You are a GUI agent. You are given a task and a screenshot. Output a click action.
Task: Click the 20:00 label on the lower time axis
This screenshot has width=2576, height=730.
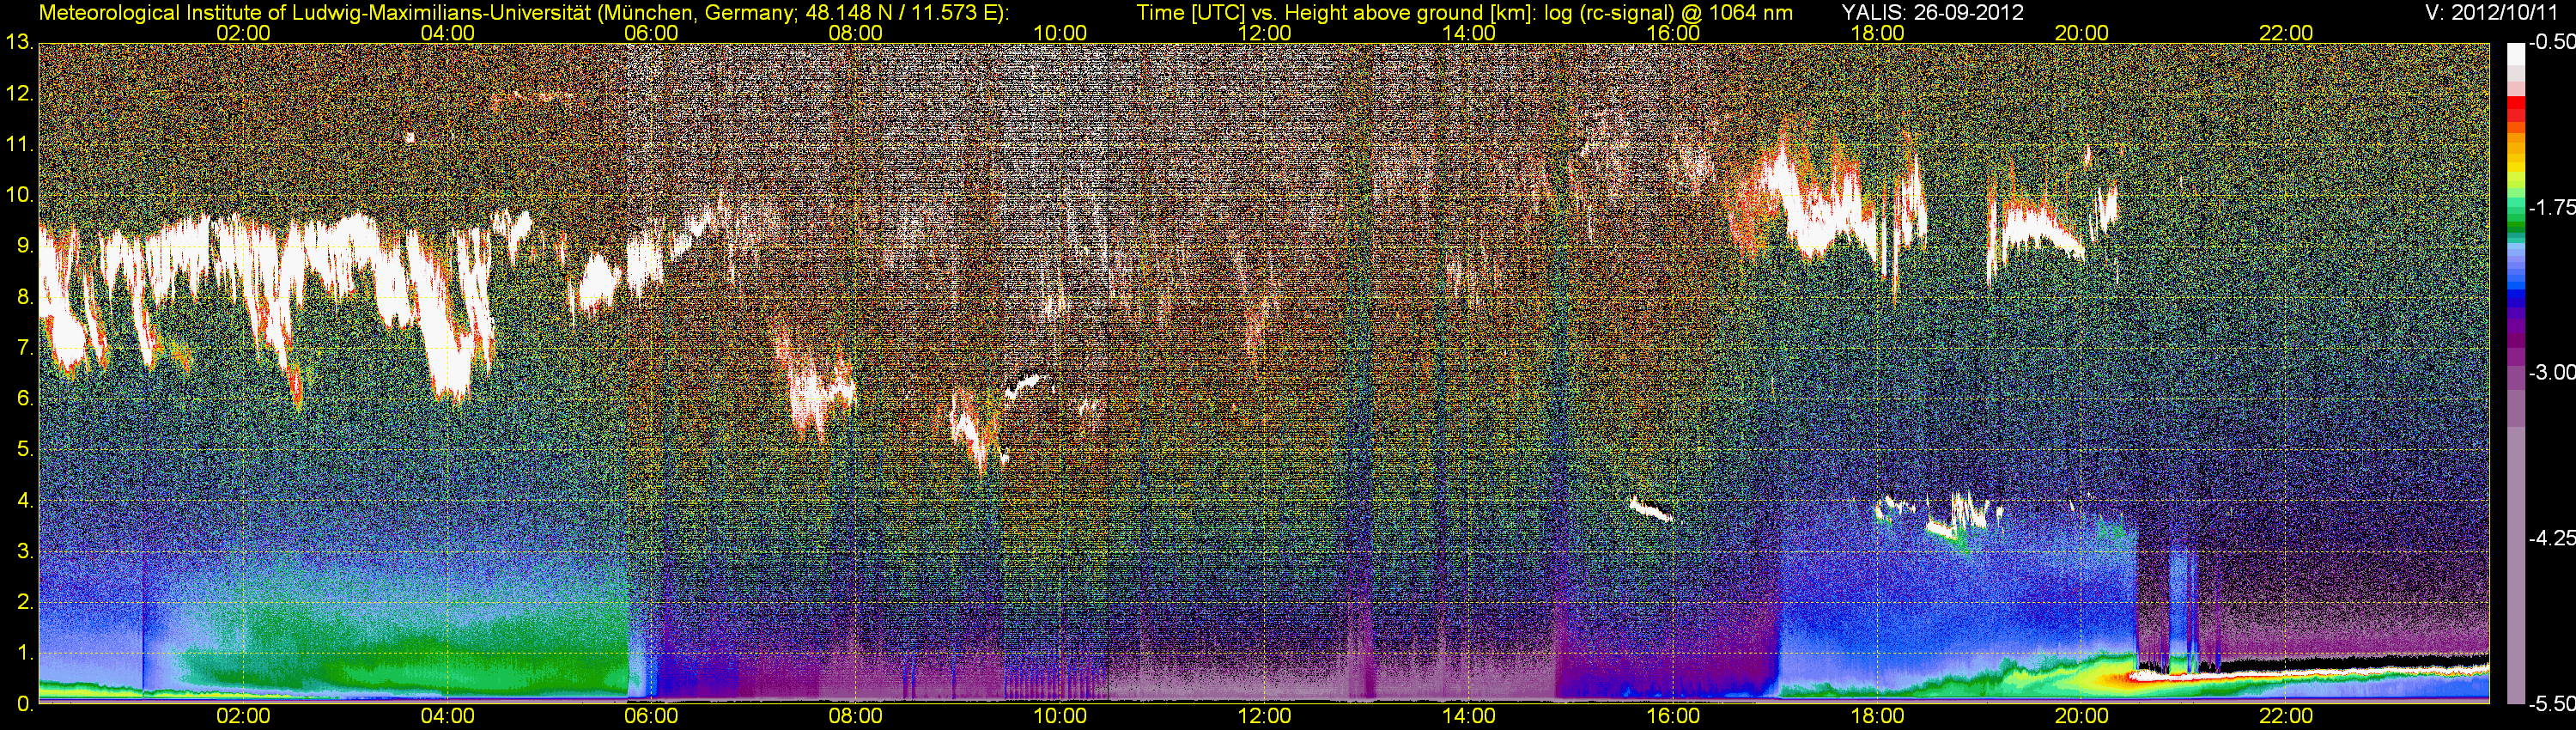pyautogui.click(x=2082, y=717)
